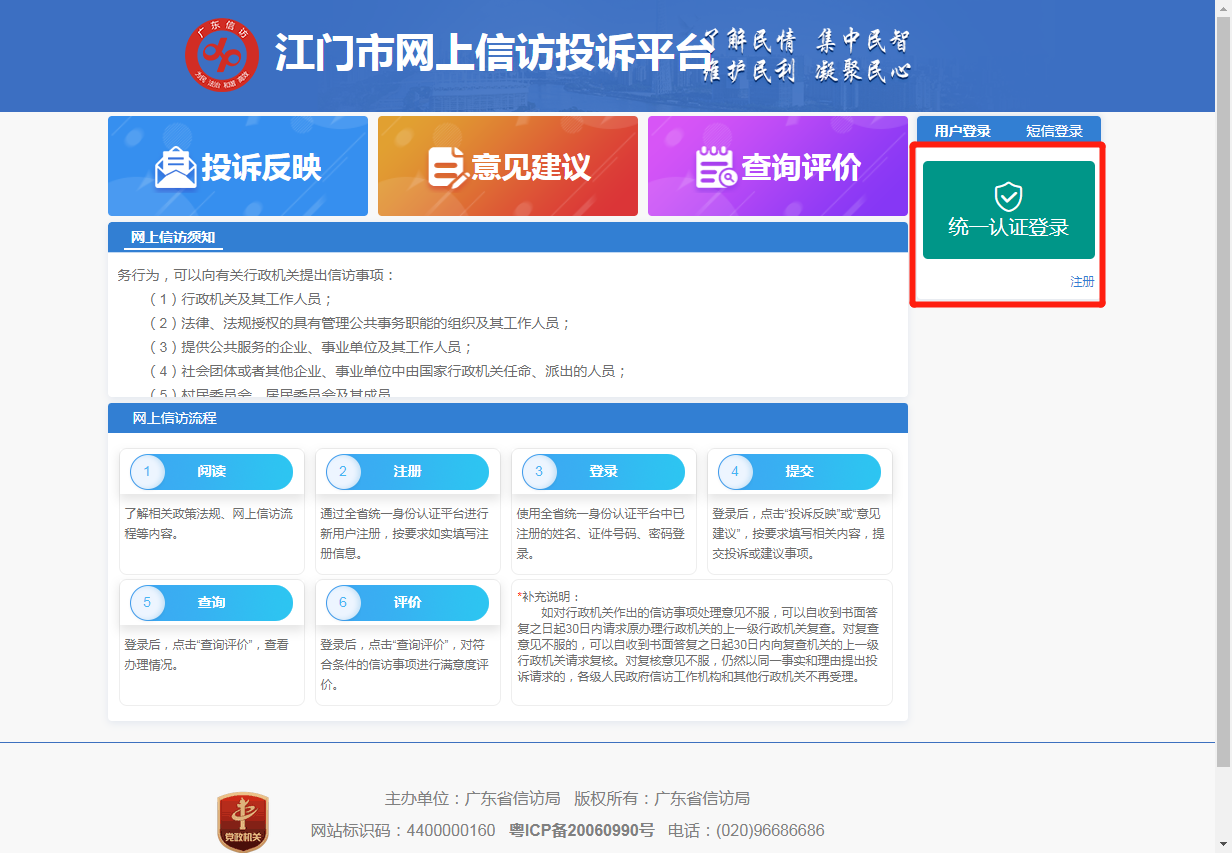The height and width of the screenshot is (853, 1232).
Task: Select step 4 提交 label
Action: pyautogui.click(x=799, y=472)
